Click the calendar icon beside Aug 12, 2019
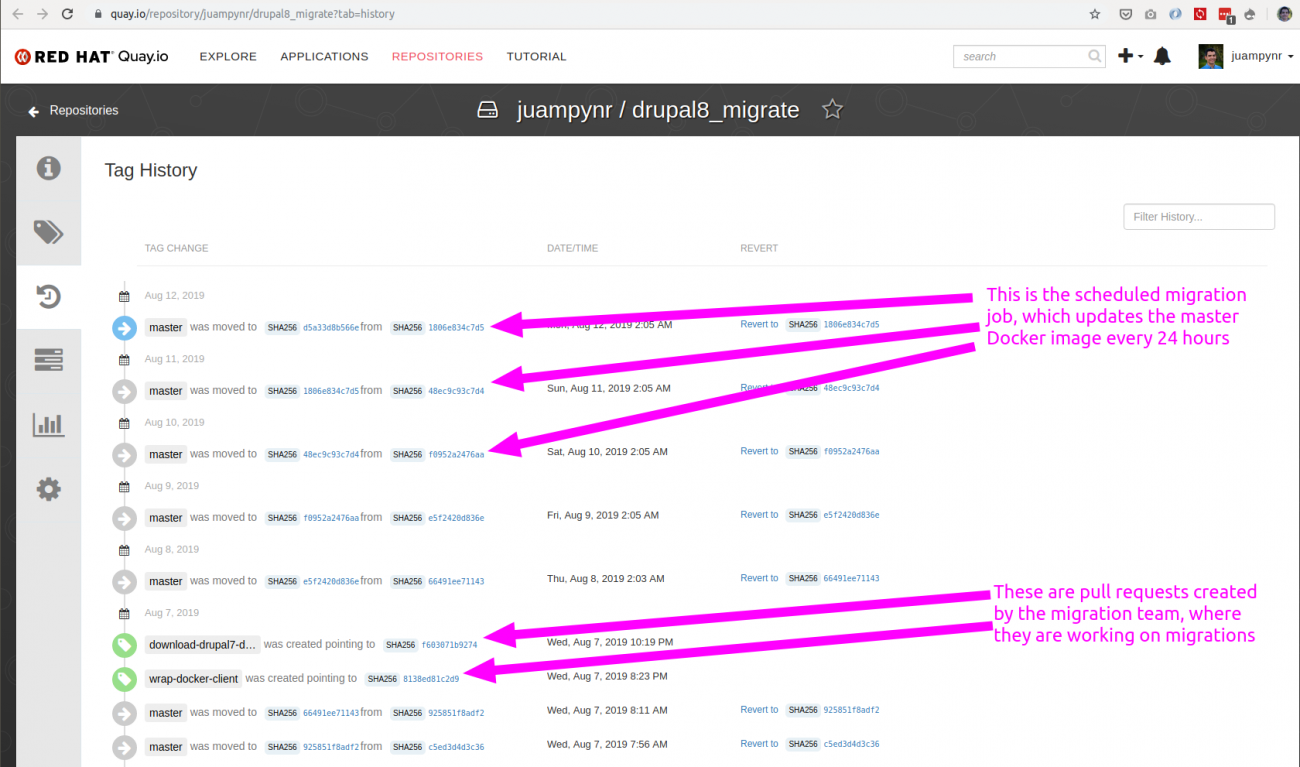Viewport: 1300px width, 767px height. pos(124,296)
